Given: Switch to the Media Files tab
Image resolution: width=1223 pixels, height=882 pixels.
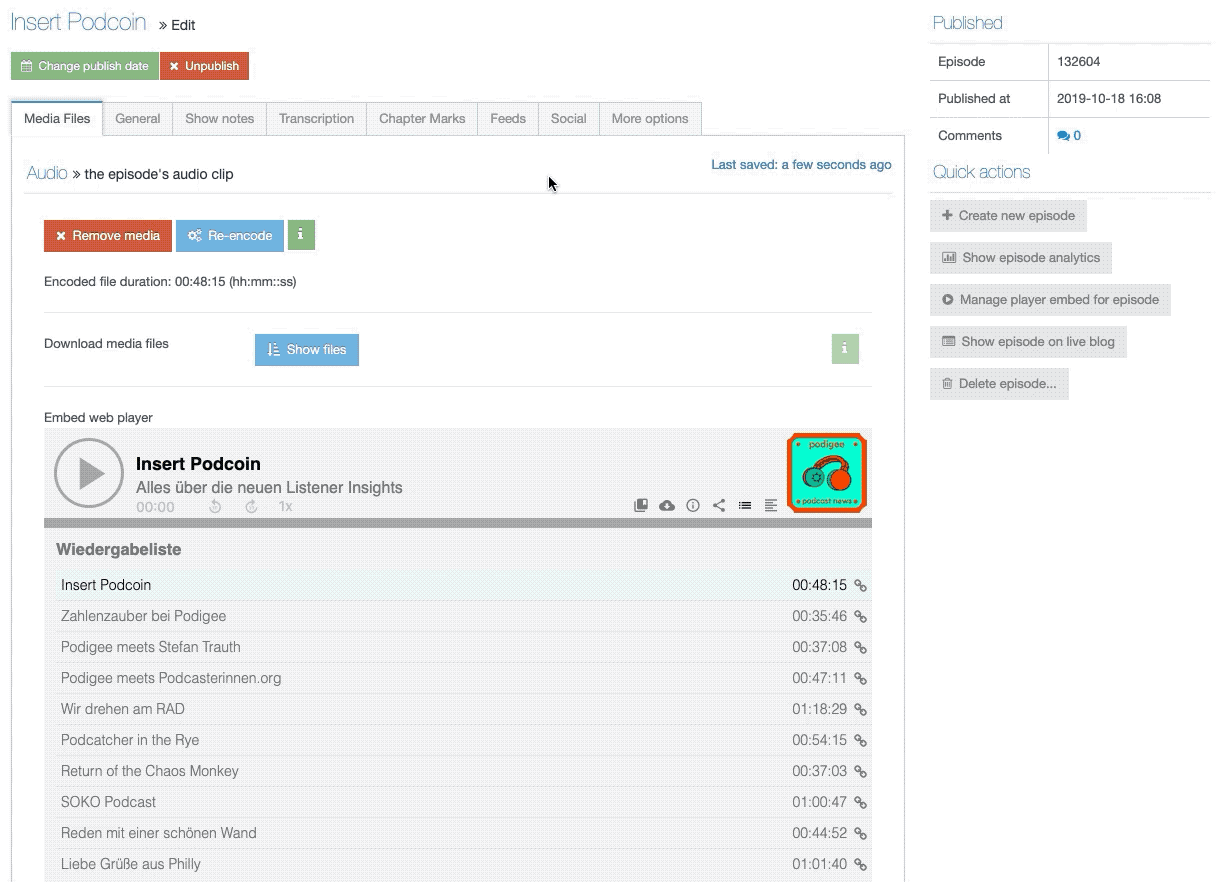Looking at the screenshot, I should click(x=57, y=118).
